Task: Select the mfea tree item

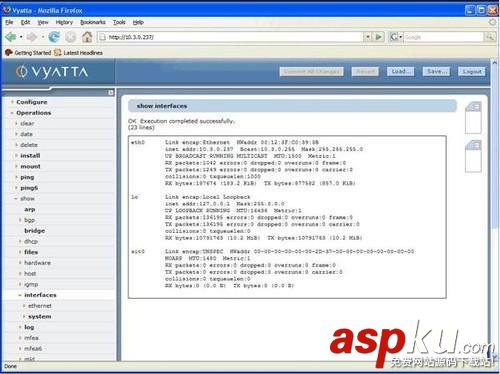Action: [x=31, y=338]
